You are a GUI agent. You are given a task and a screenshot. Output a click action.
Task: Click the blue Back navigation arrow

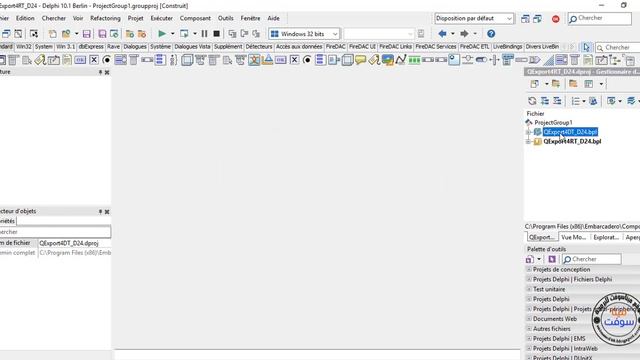(442, 33)
